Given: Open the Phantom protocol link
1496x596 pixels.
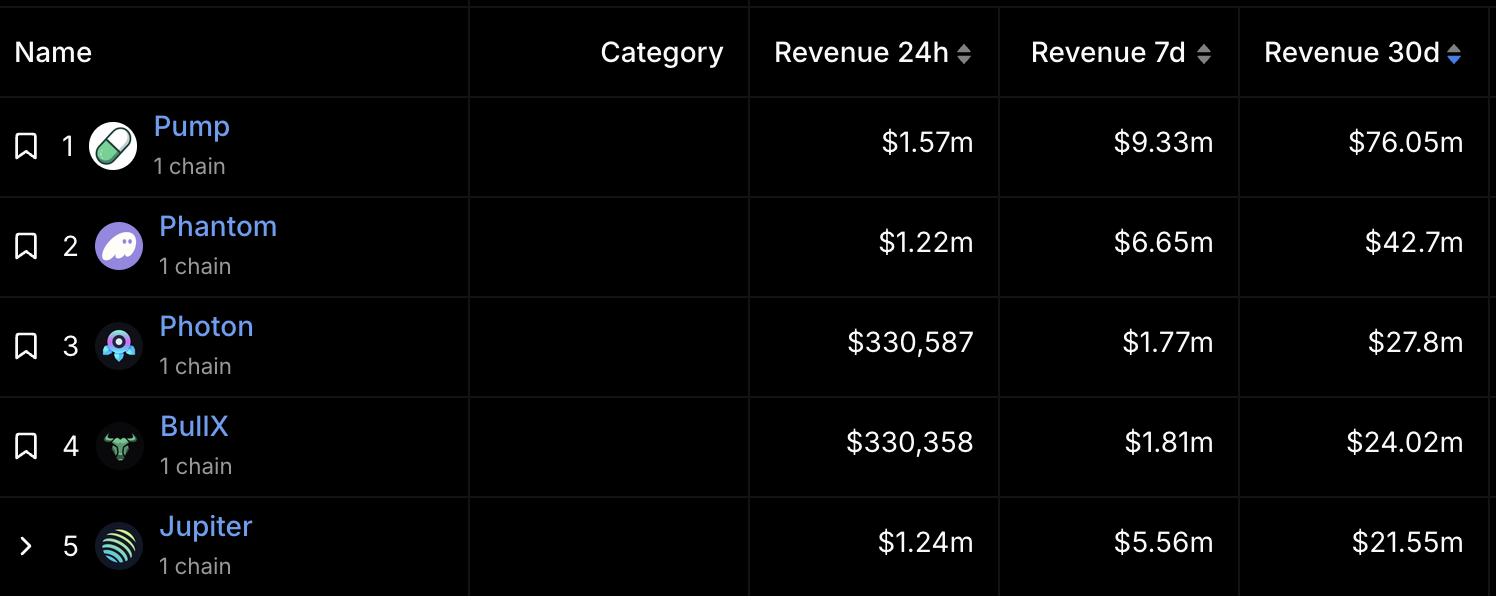Looking at the screenshot, I should click(x=218, y=226).
